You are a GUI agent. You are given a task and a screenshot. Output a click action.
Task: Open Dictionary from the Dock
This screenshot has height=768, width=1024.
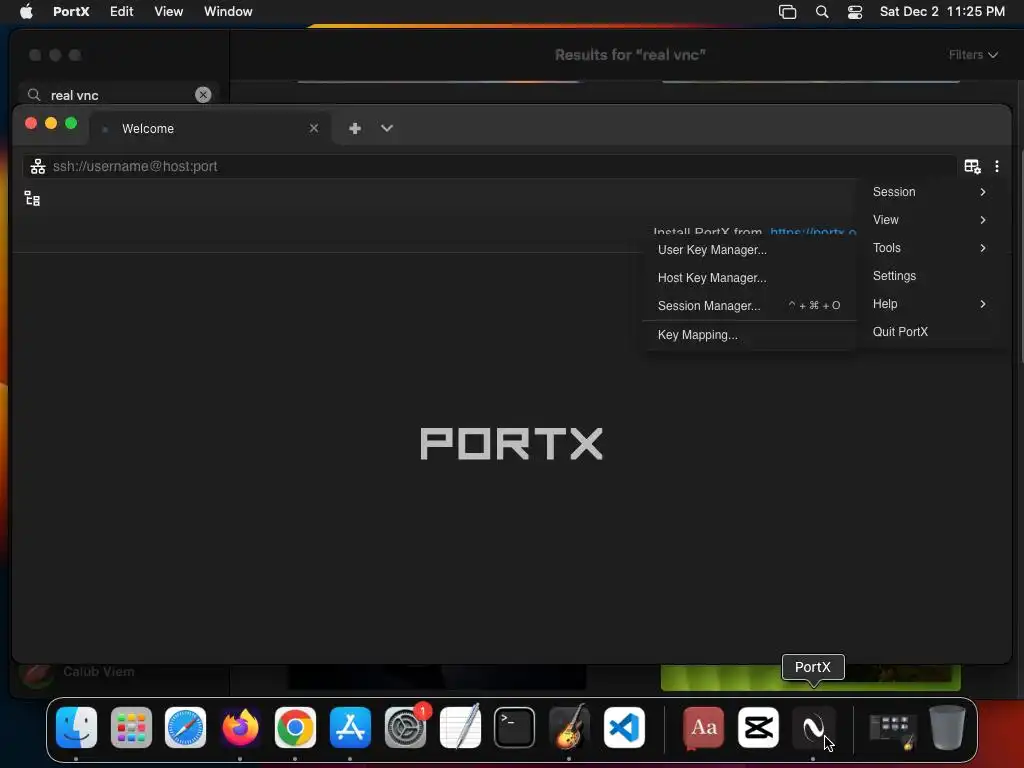coord(703,727)
